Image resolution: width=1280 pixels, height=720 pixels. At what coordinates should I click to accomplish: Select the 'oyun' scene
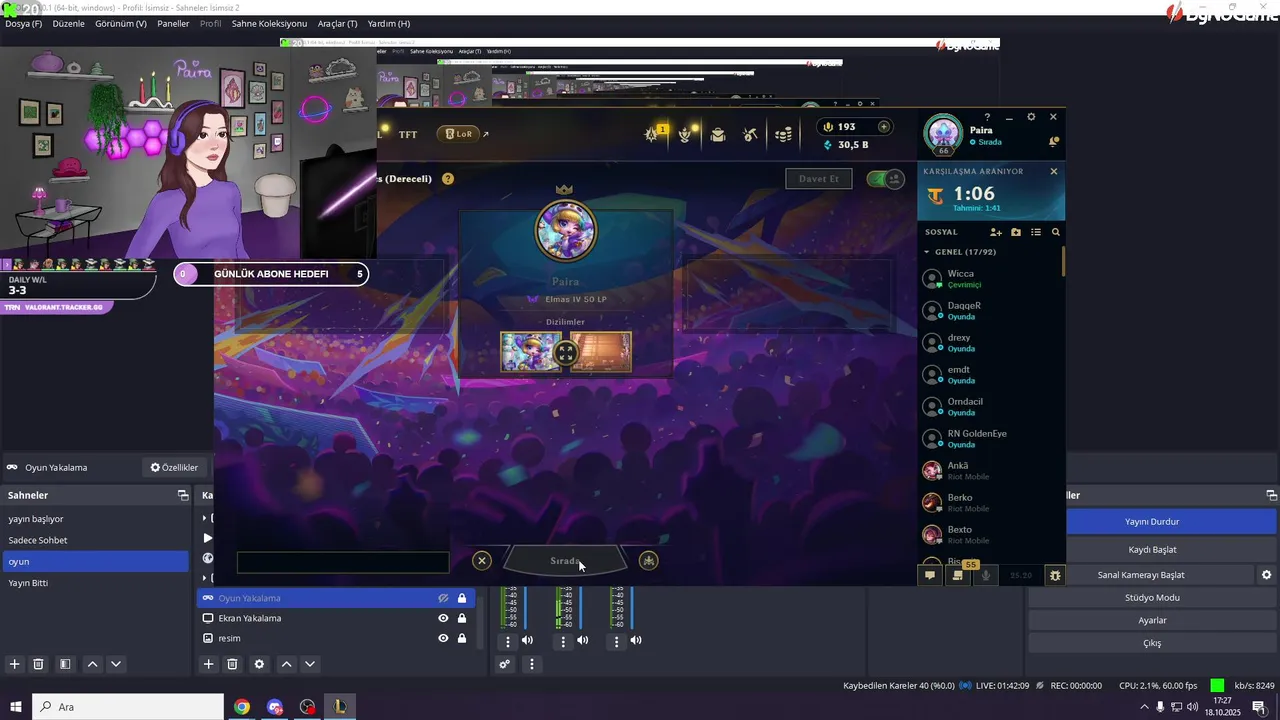(96, 561)
